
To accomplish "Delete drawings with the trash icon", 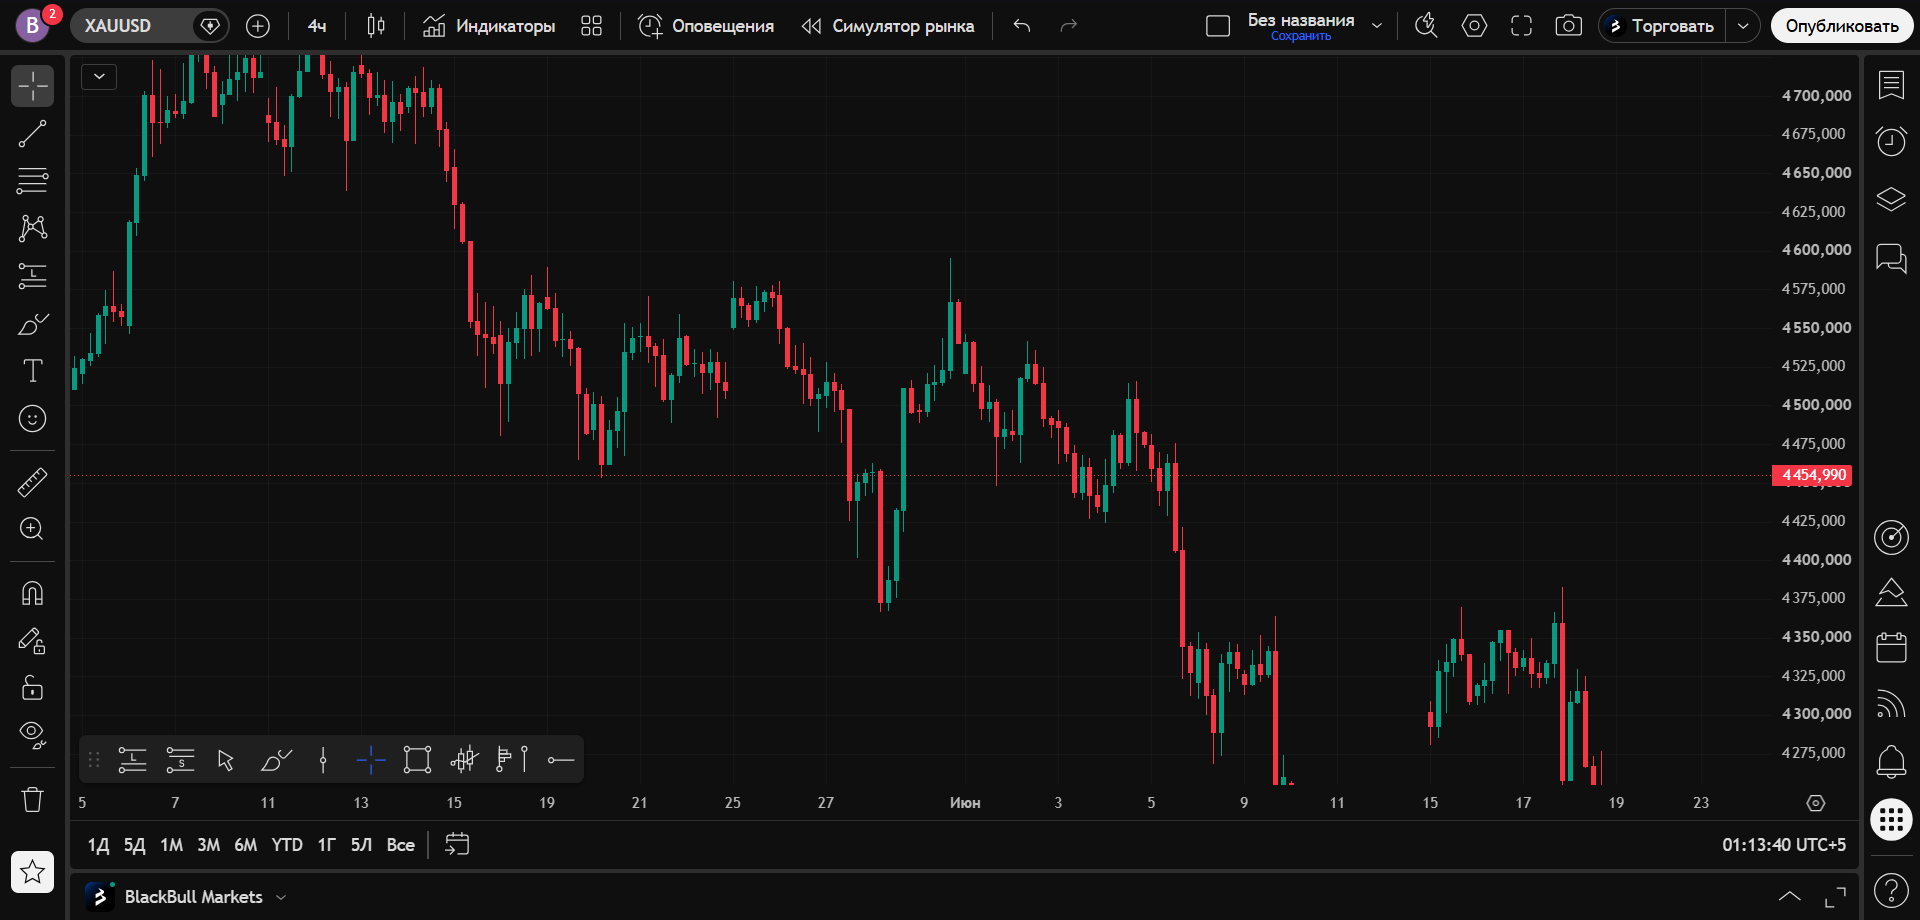I will [33, 799].
